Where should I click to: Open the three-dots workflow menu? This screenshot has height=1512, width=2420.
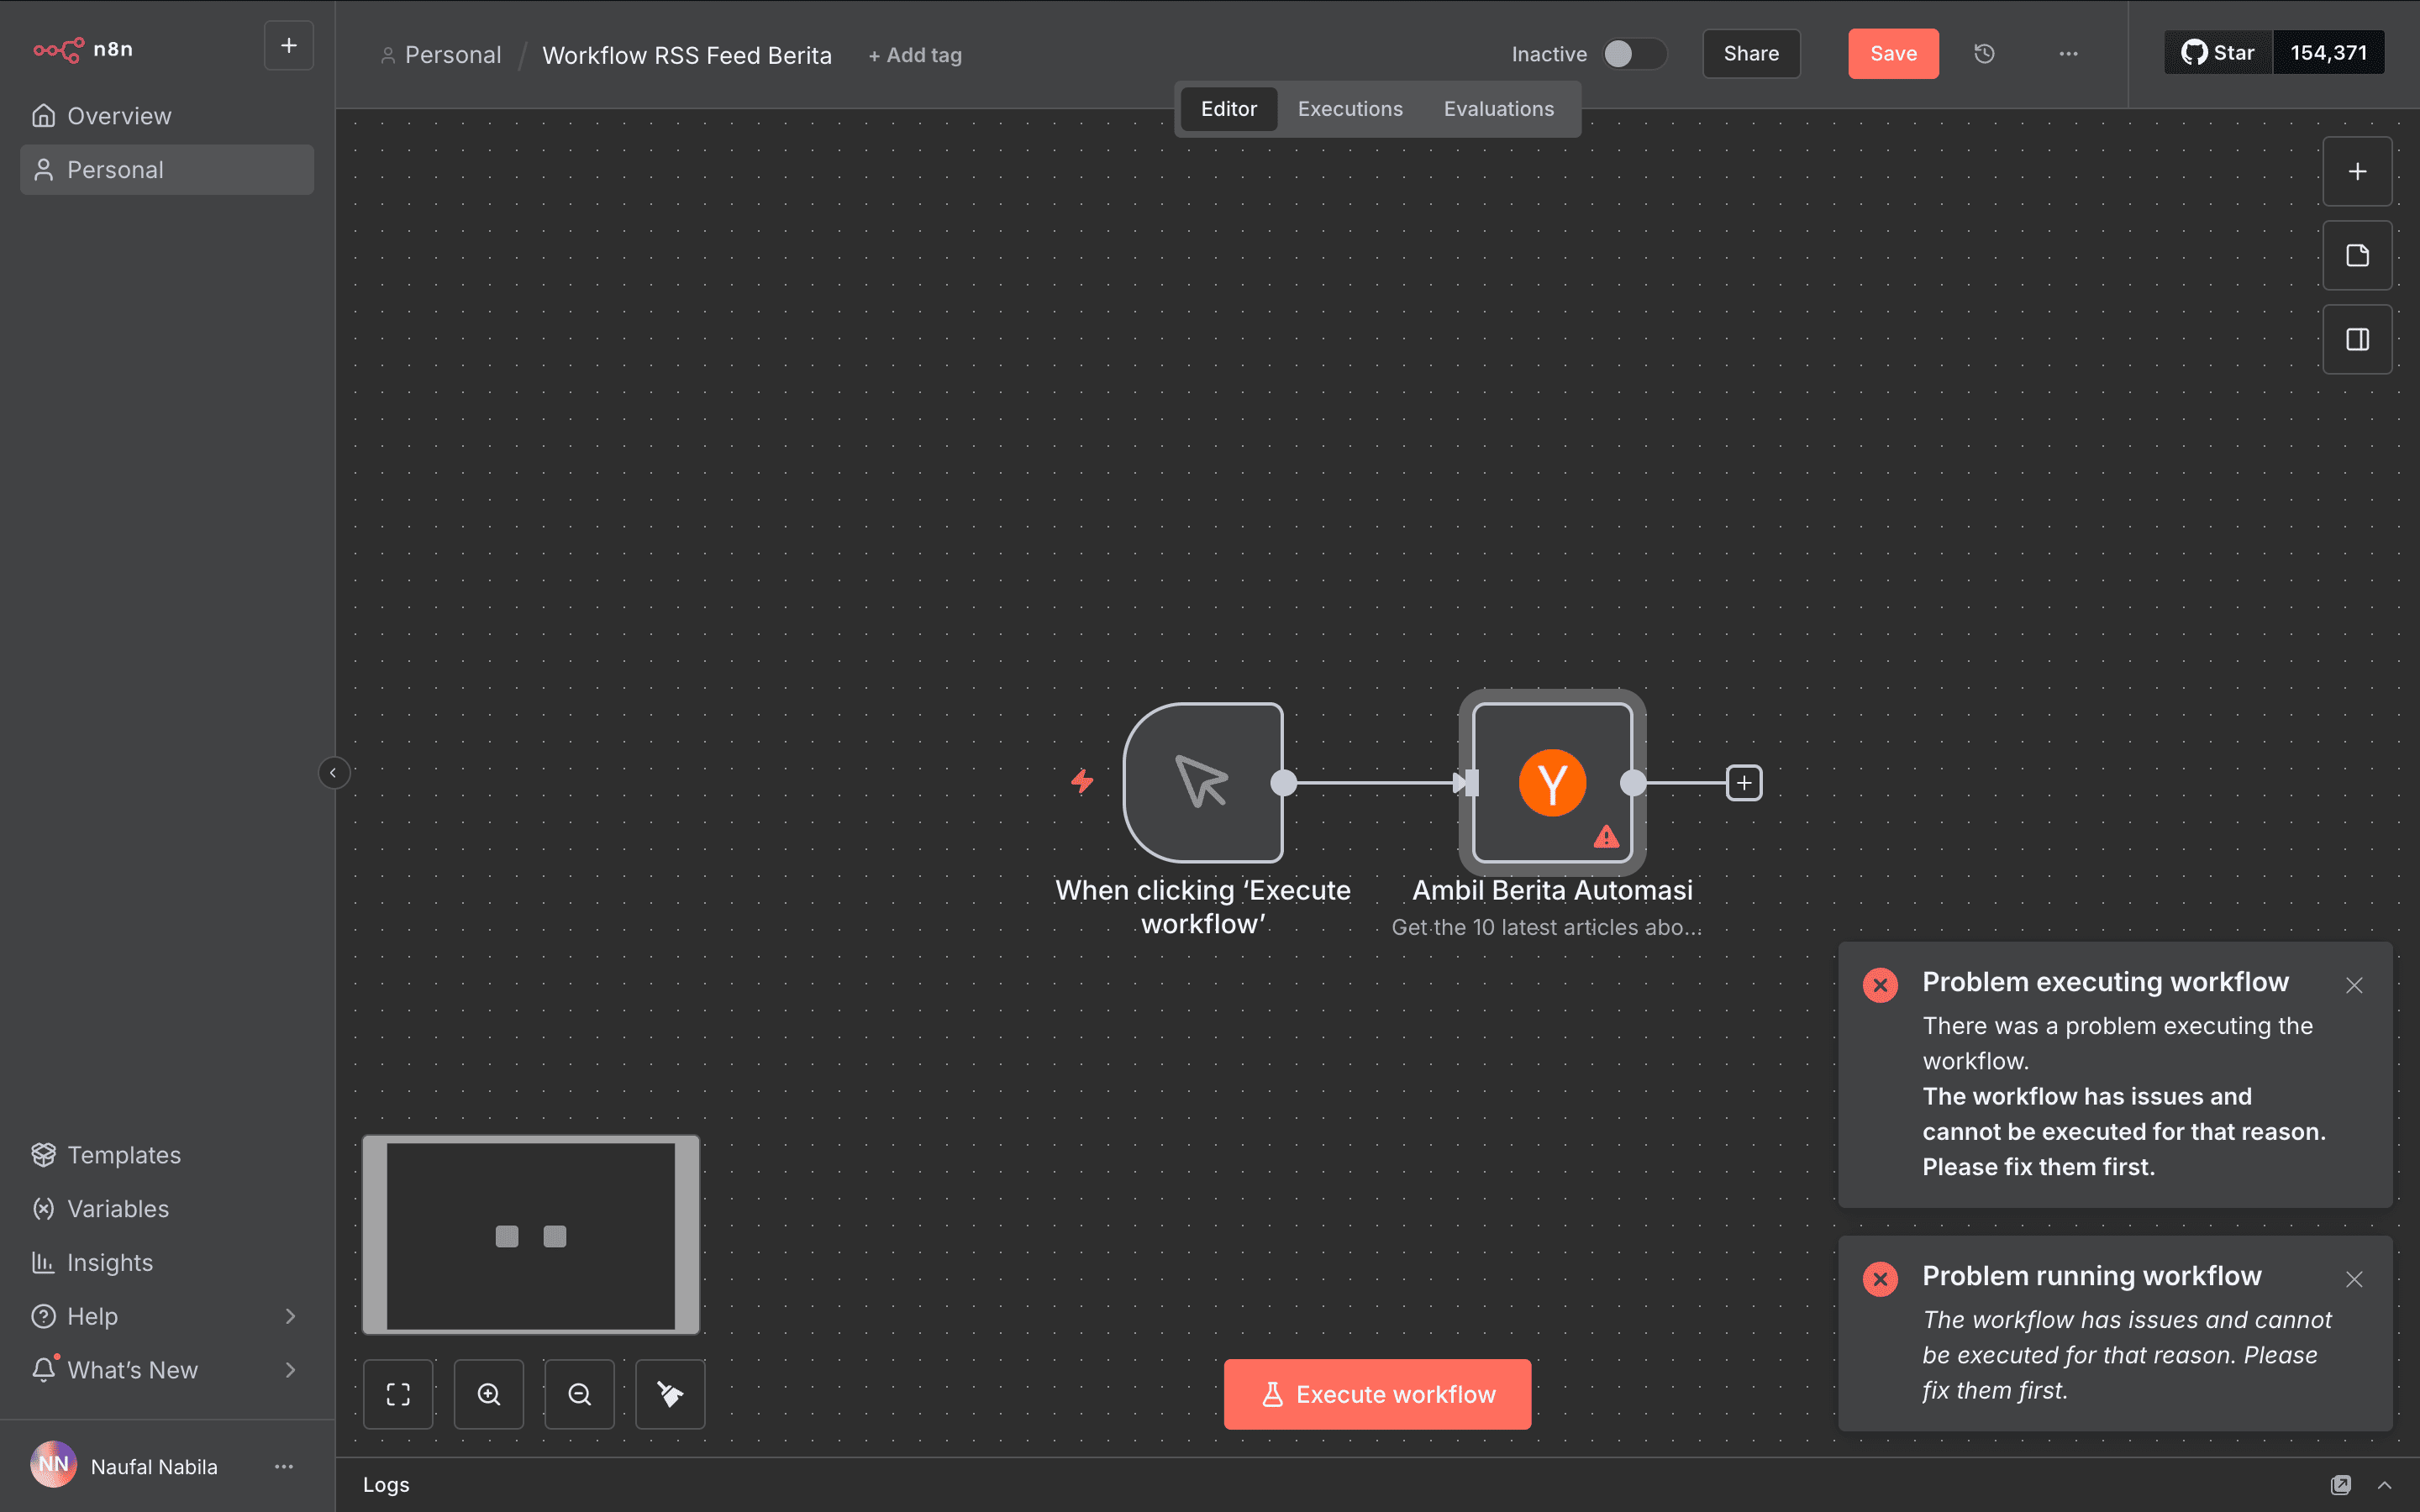2069,54
